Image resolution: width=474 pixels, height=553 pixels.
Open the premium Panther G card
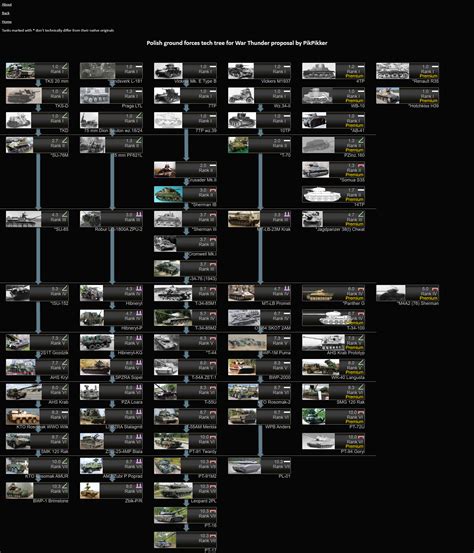[333, 293]
